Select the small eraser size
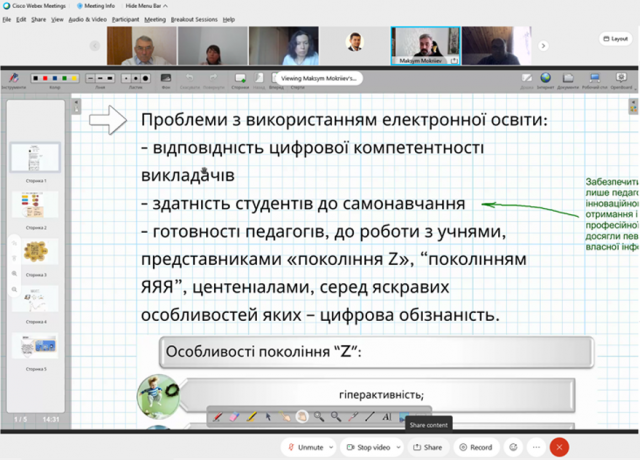The image size is (640, 460). 127,78
